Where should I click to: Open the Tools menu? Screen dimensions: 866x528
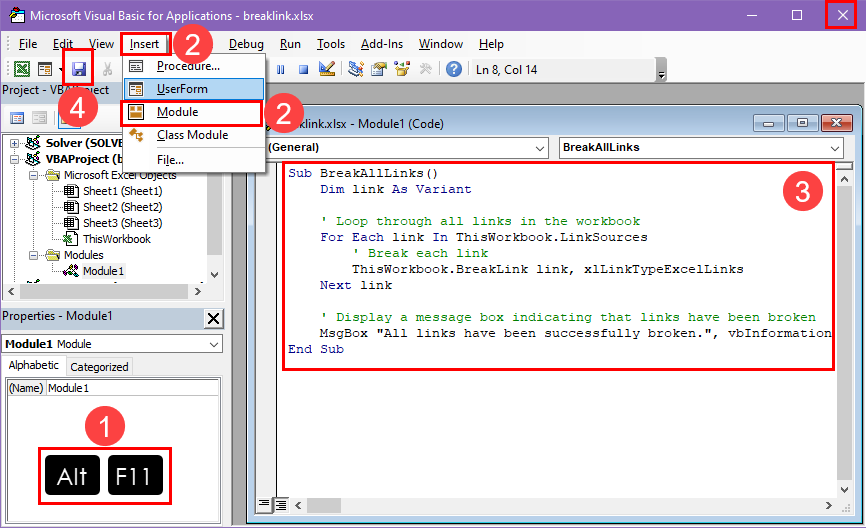coord(330,44)
